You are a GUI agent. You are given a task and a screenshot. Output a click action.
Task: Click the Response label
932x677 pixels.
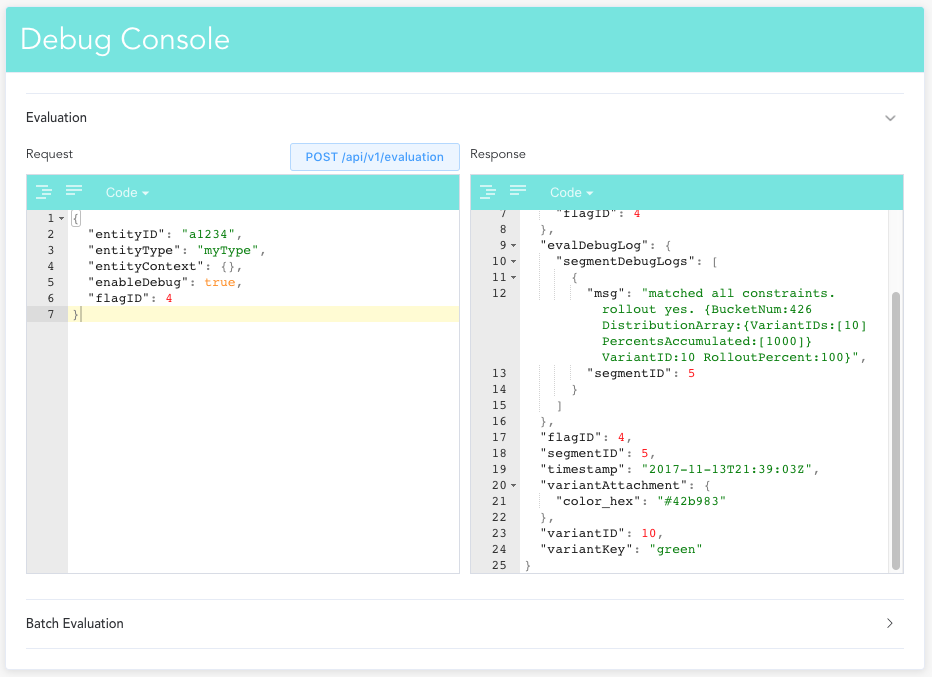click(x=498, y=154)
